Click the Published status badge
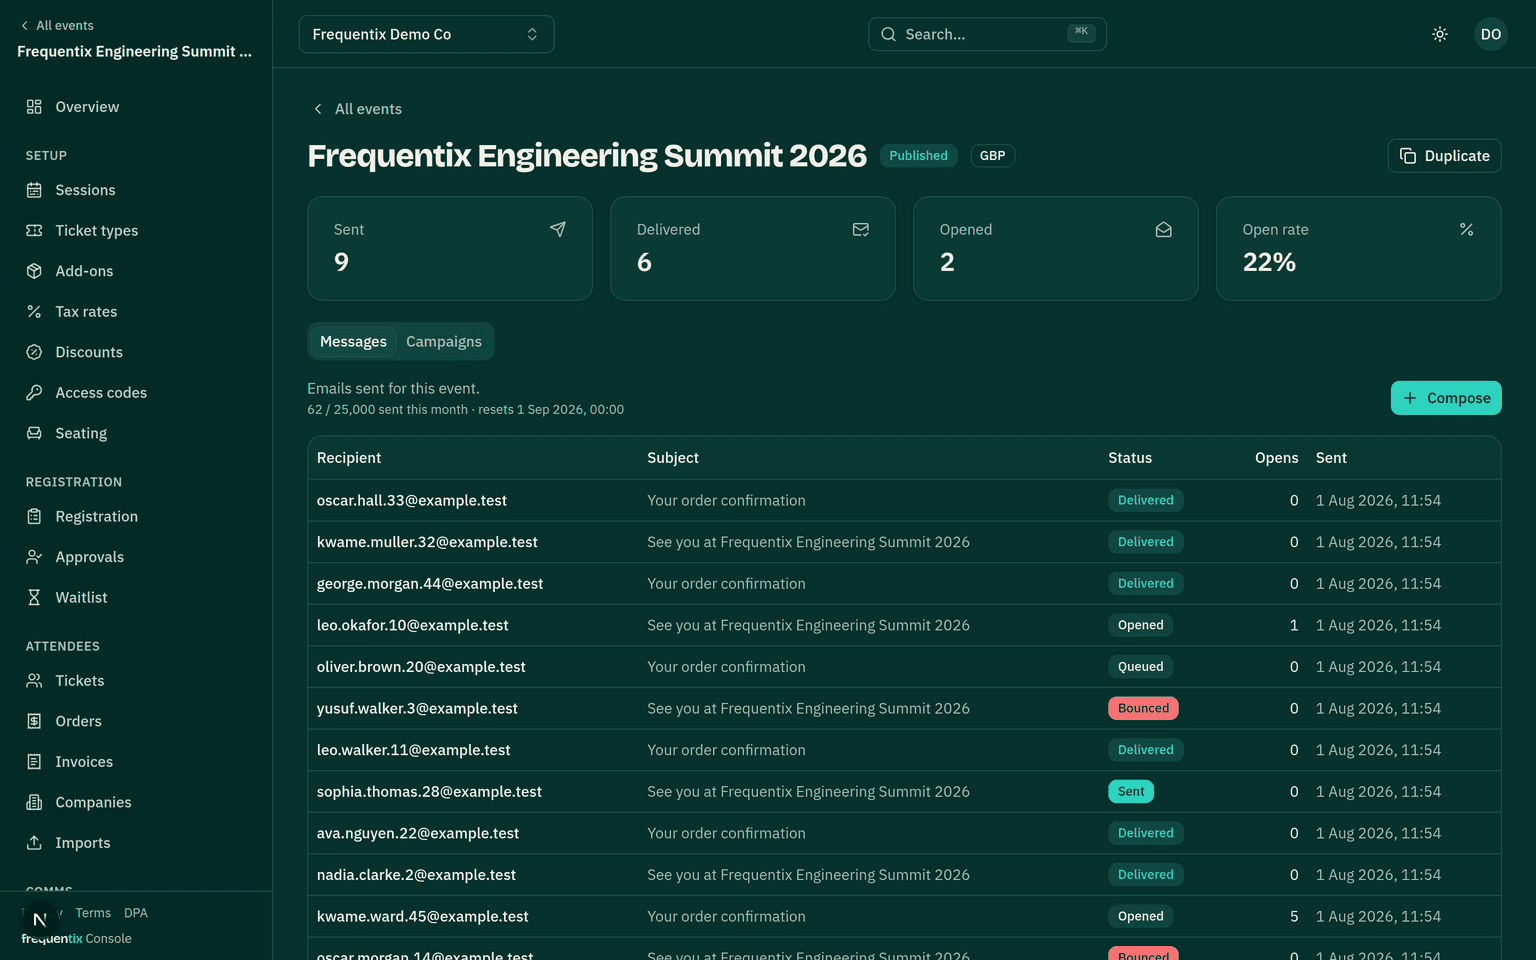 (x=918, y=156)
